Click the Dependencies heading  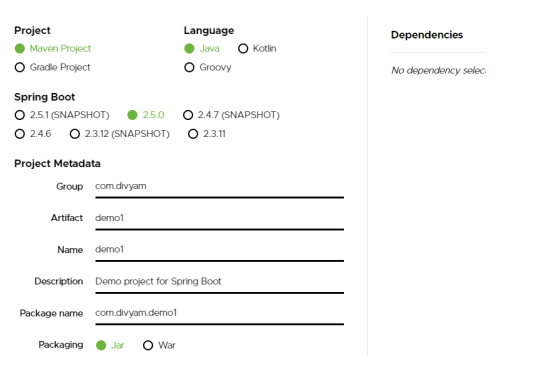click(x=427, y=35)
